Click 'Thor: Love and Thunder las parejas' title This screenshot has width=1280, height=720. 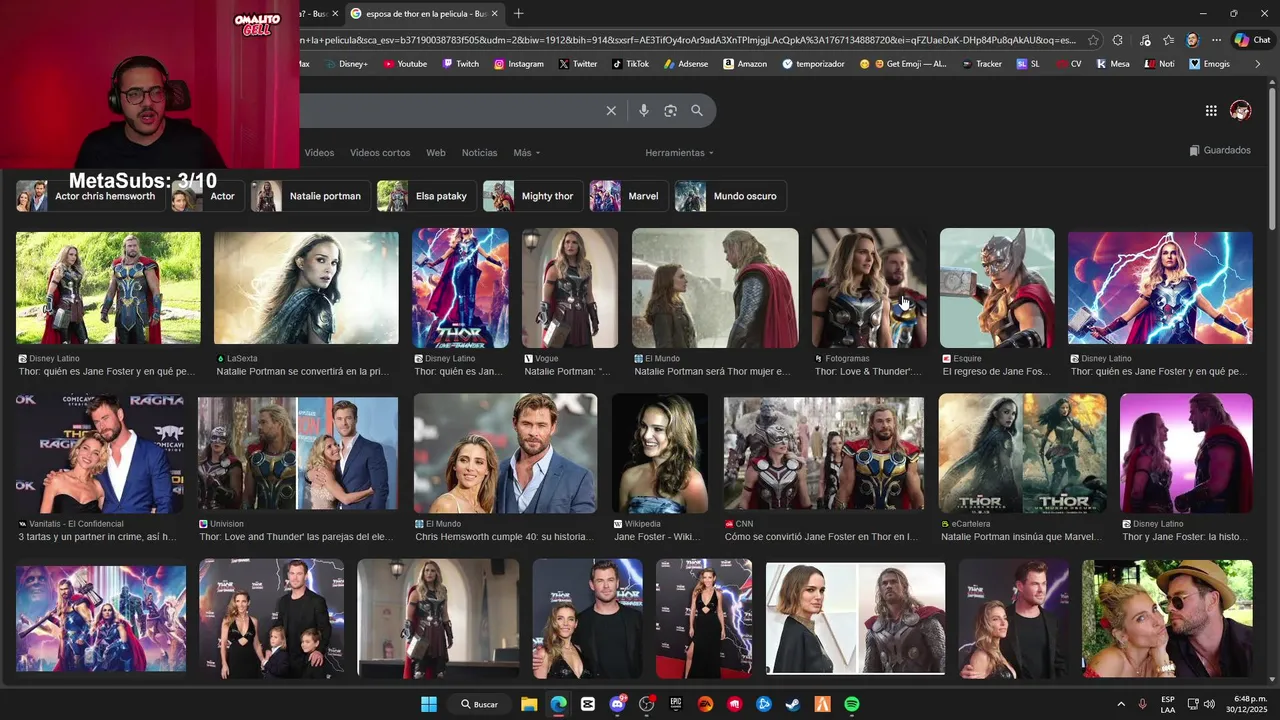point(297,537)
